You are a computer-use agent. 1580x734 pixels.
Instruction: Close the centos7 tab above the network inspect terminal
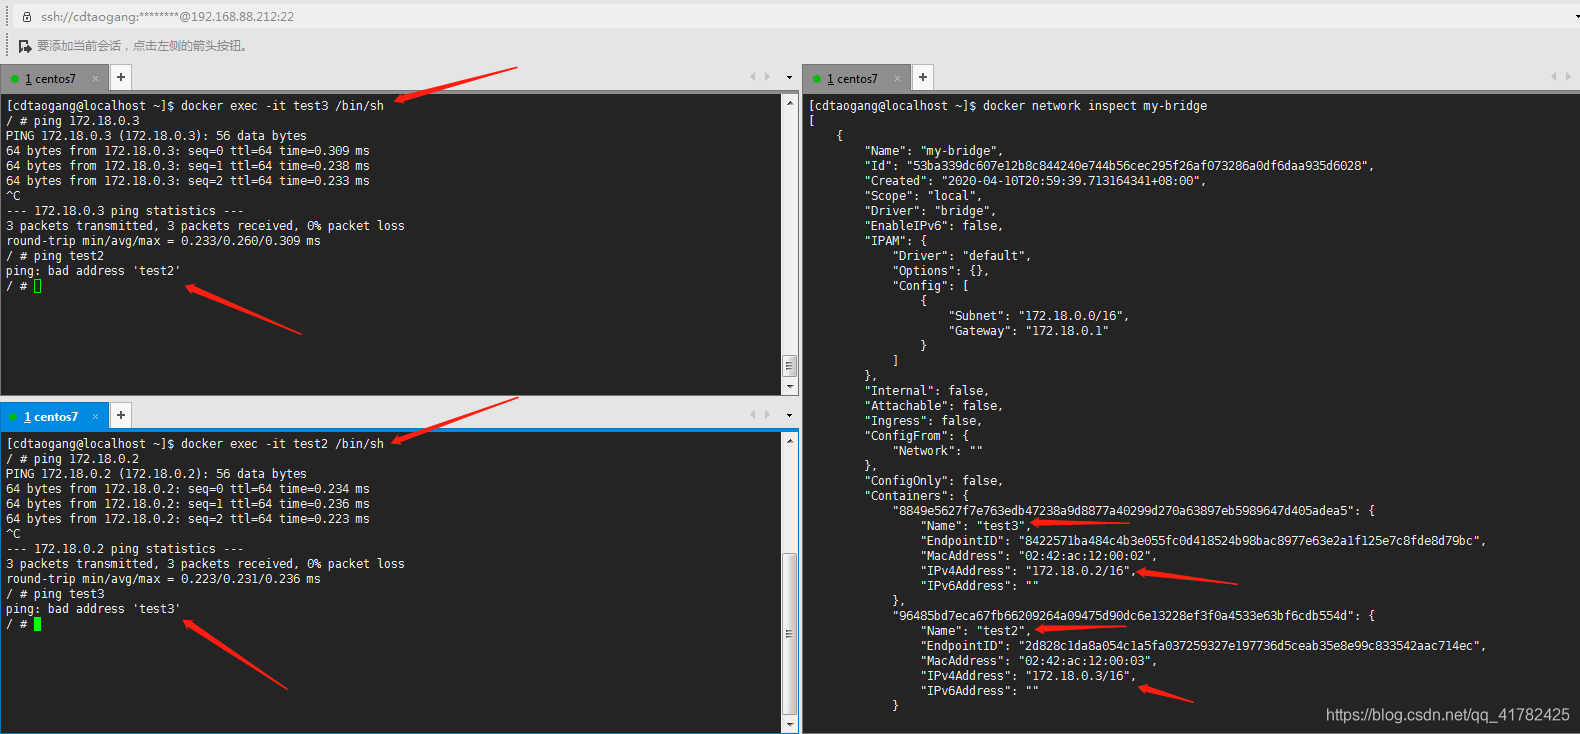point(897,78)
